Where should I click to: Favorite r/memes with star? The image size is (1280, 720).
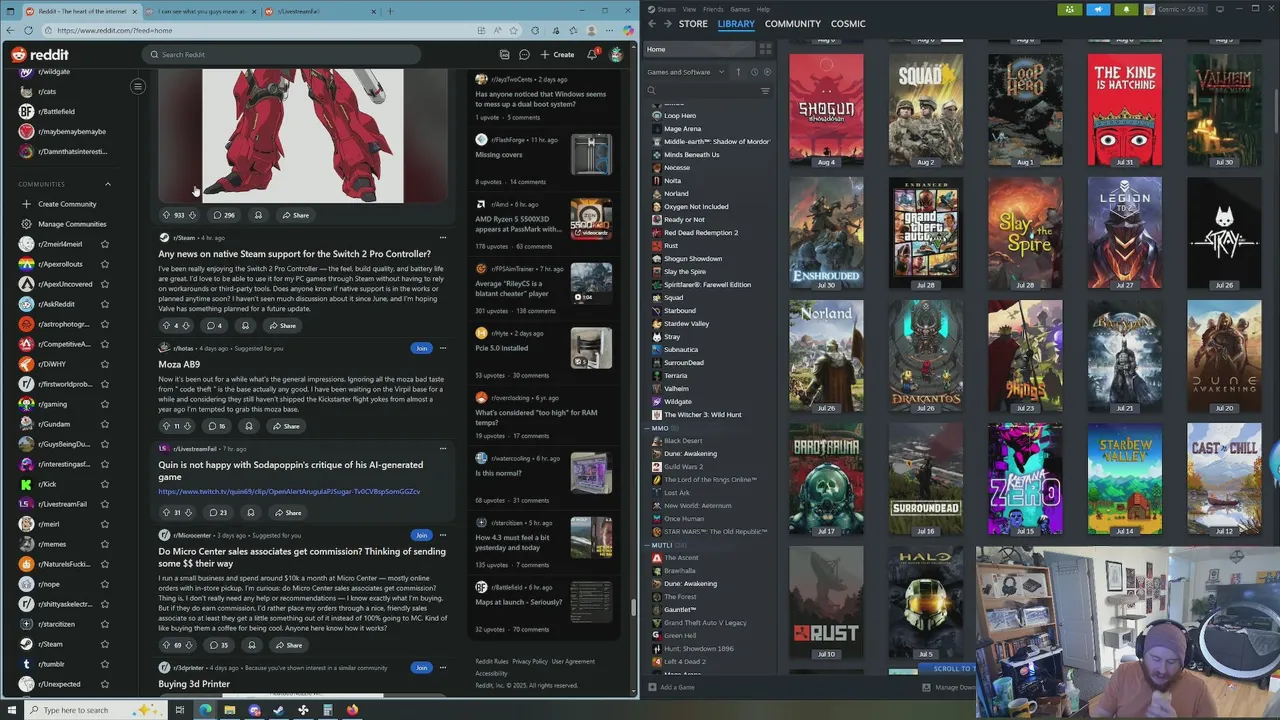[x=104, y=544]
